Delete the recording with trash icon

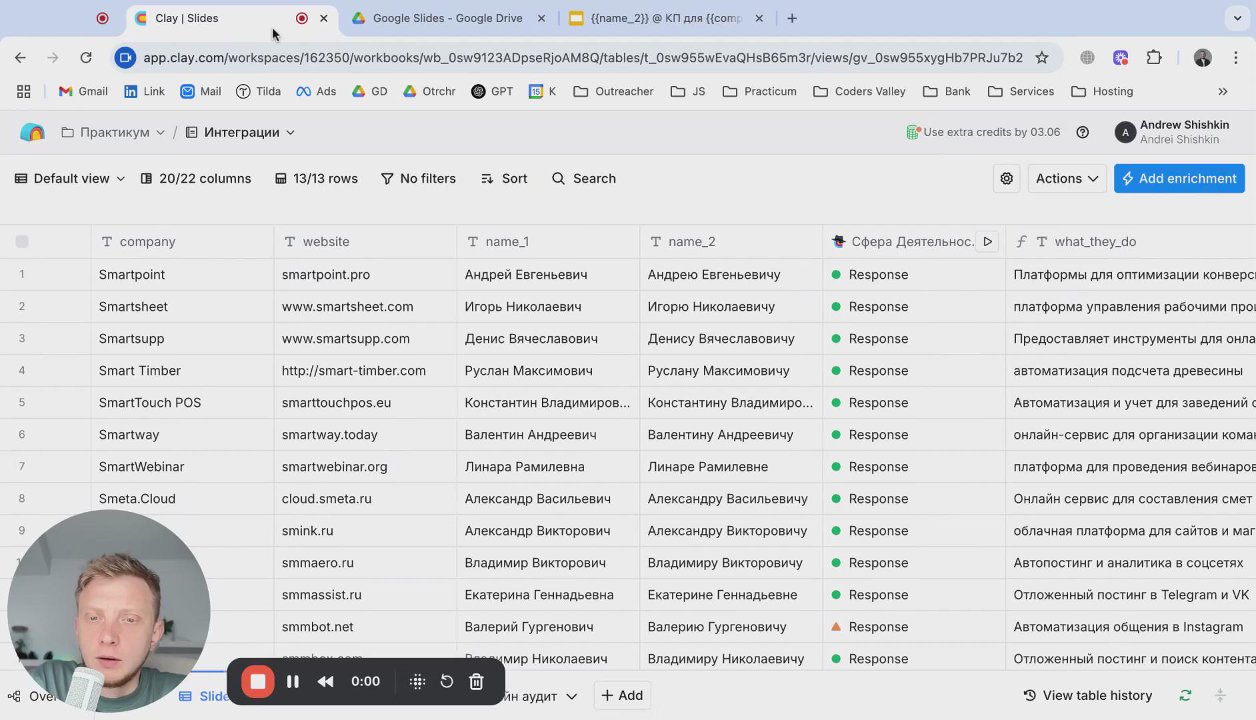[476, 681]
